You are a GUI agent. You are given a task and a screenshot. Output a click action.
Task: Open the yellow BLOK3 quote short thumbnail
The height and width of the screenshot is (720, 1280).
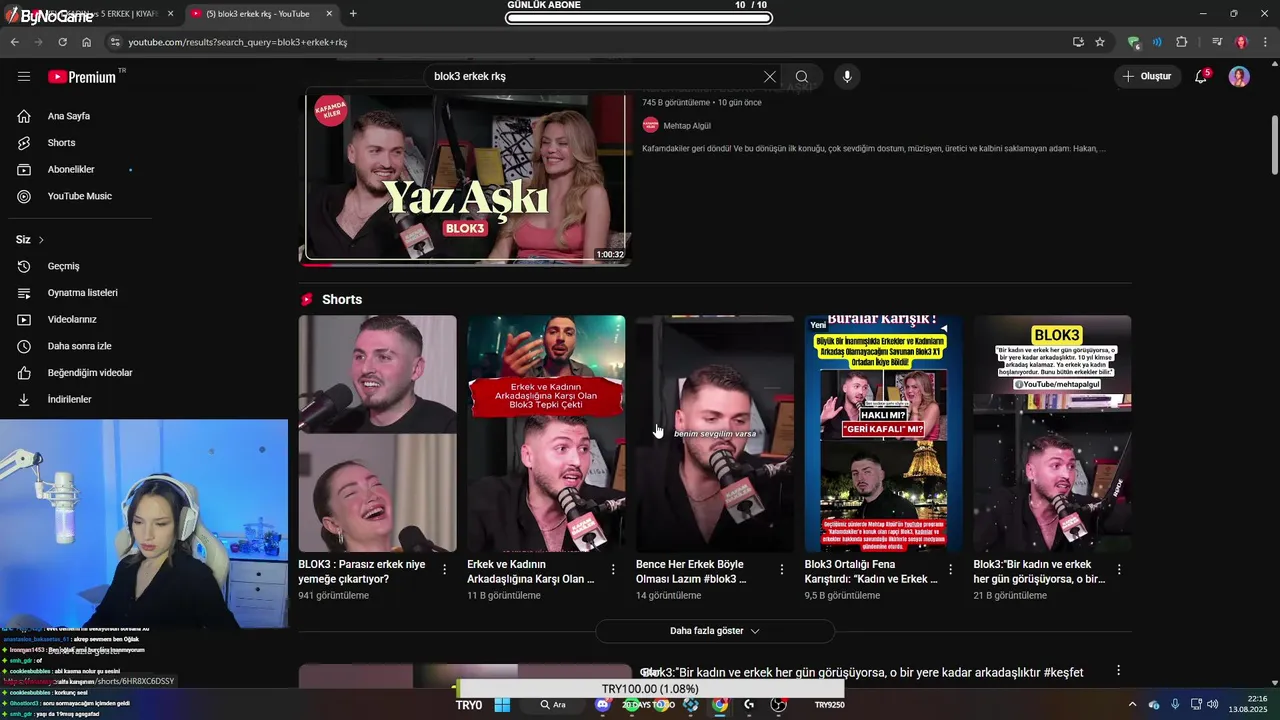[1052, 434]
